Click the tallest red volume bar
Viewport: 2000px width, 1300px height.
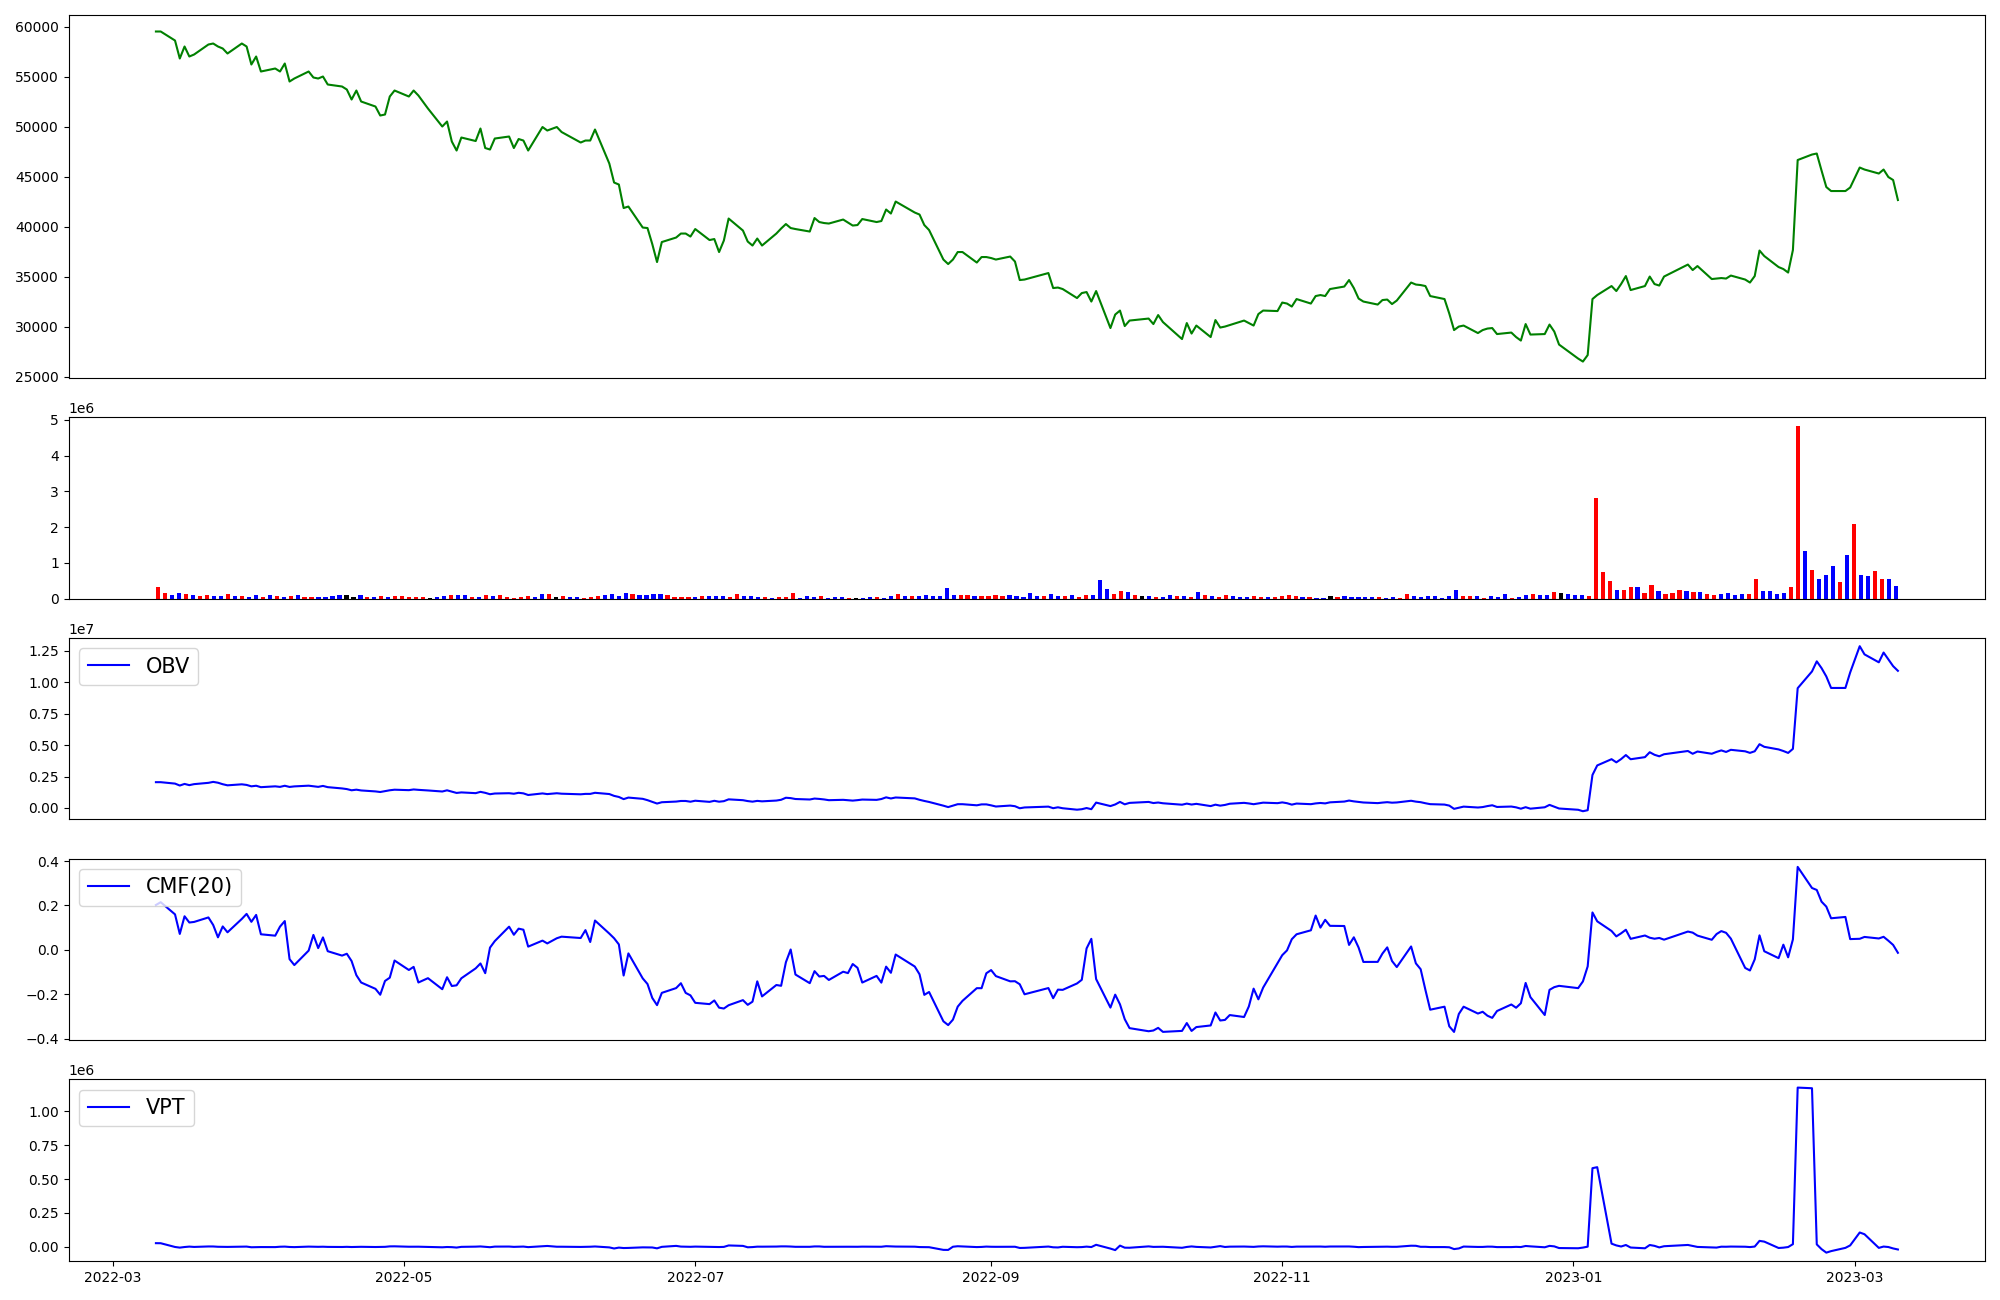coord(1798,512)
